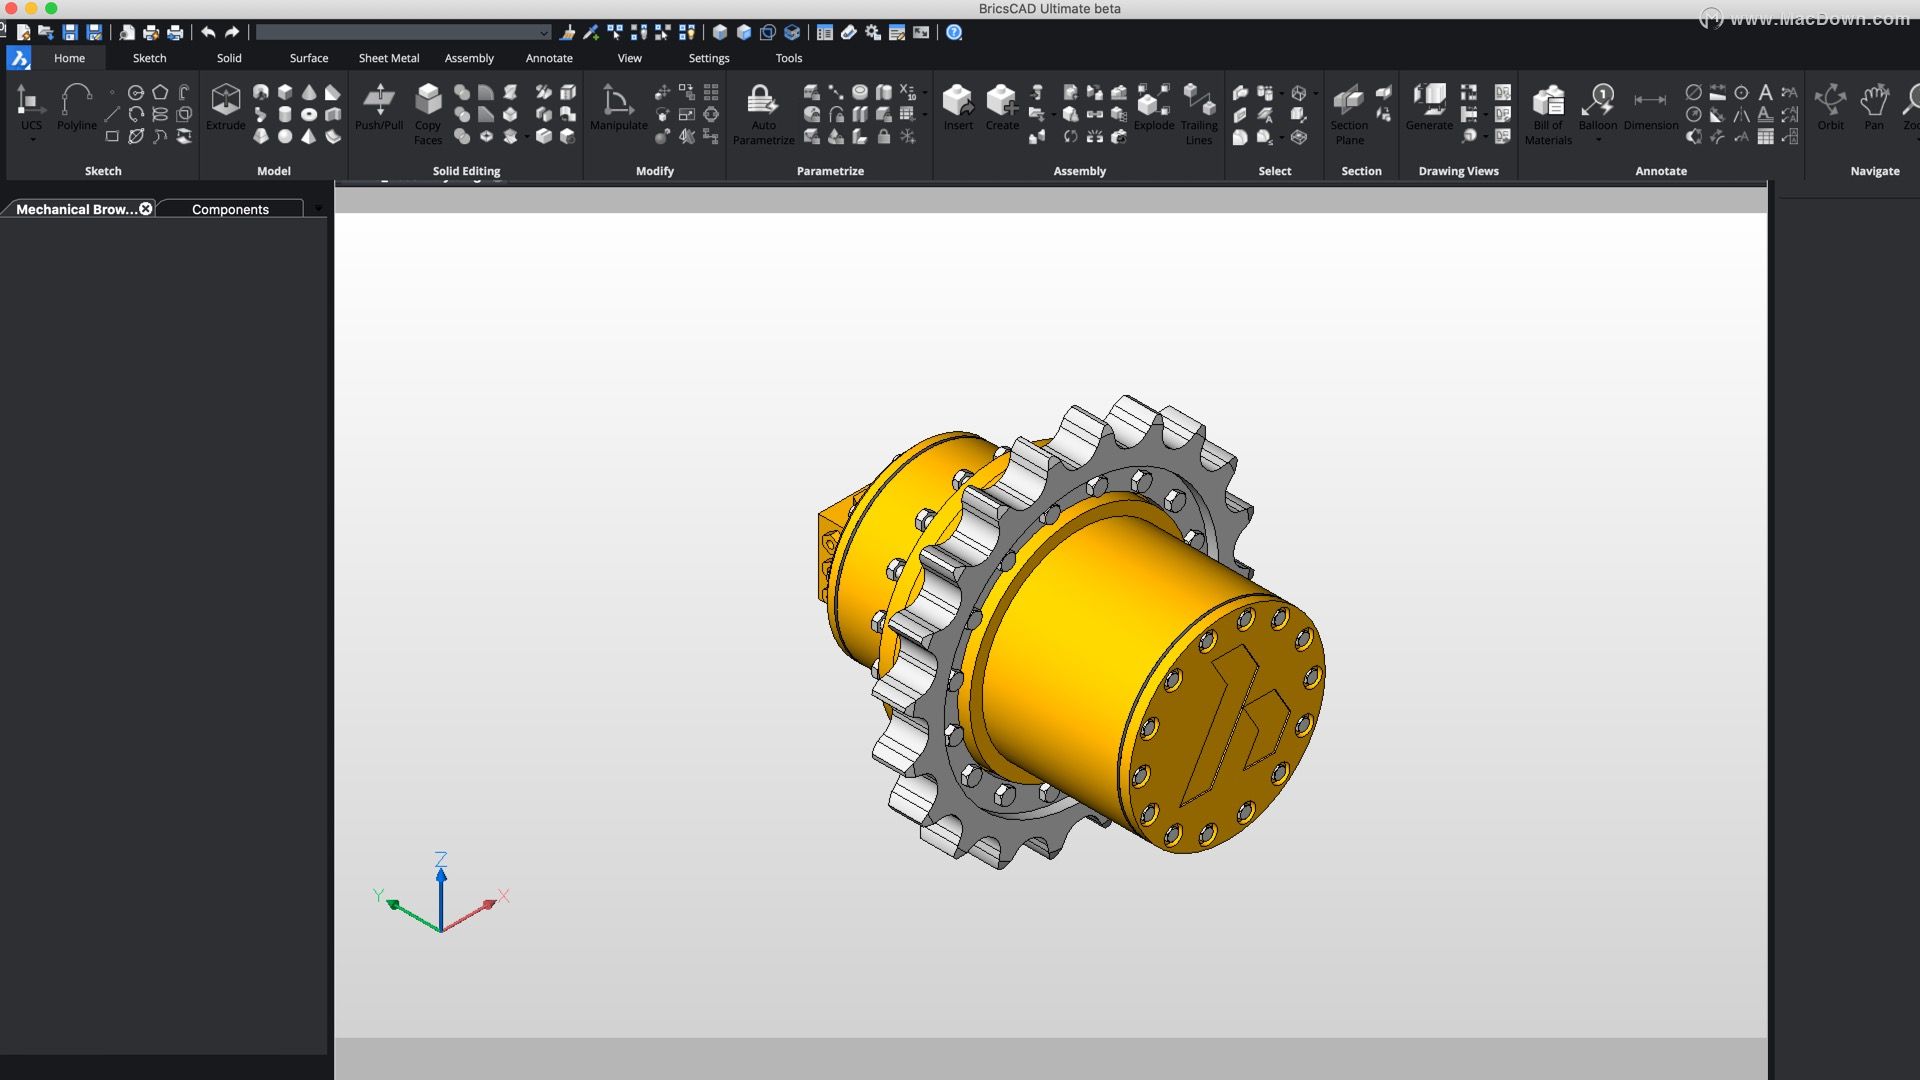Expand the UCS dropdown arrow
Viewport: 1920px width, 1080px height.
(32, 140)
